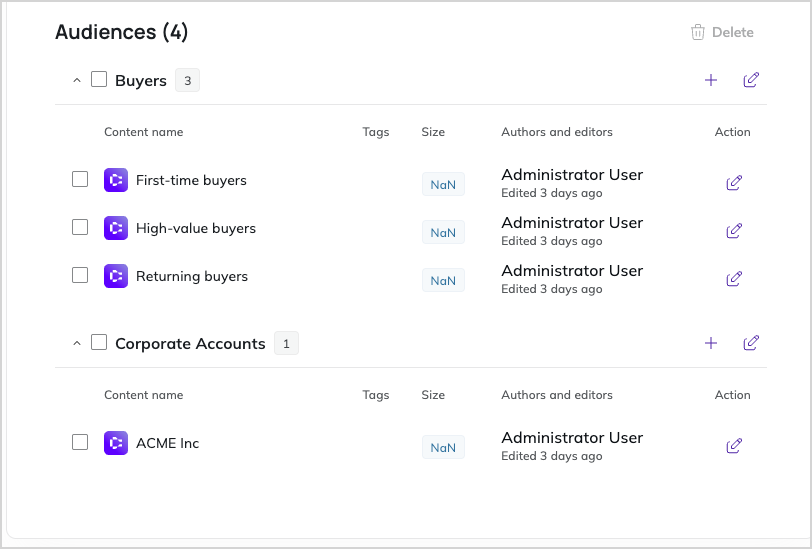Click Administrator User in First-time buyers row

coord(572,175)
